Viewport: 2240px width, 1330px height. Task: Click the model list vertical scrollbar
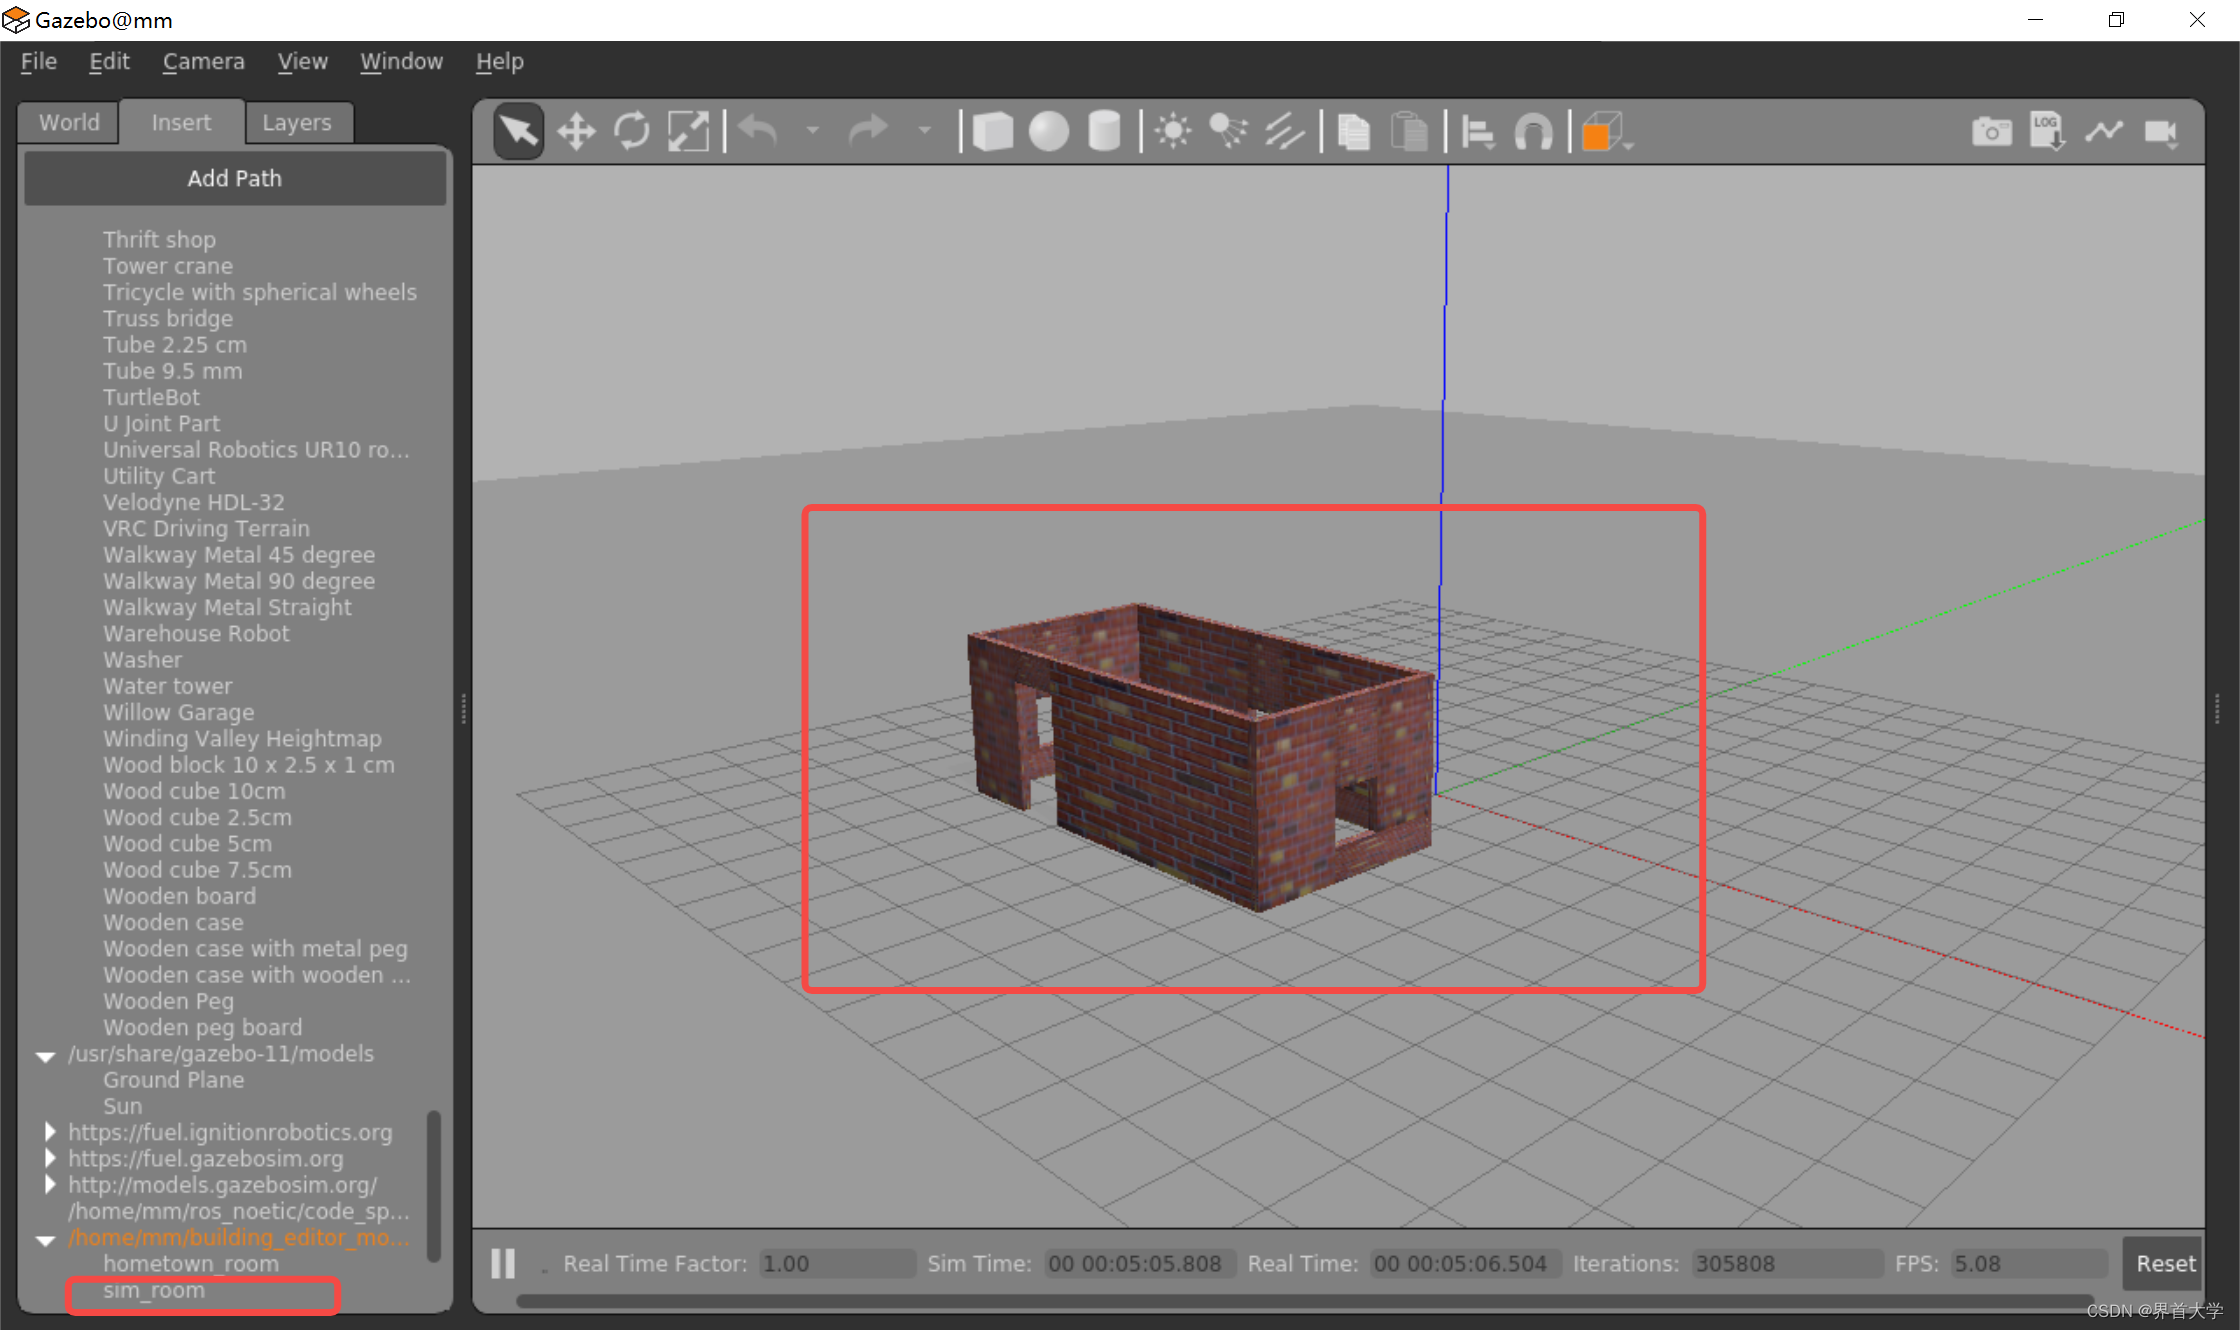[x=434, y=1185]
